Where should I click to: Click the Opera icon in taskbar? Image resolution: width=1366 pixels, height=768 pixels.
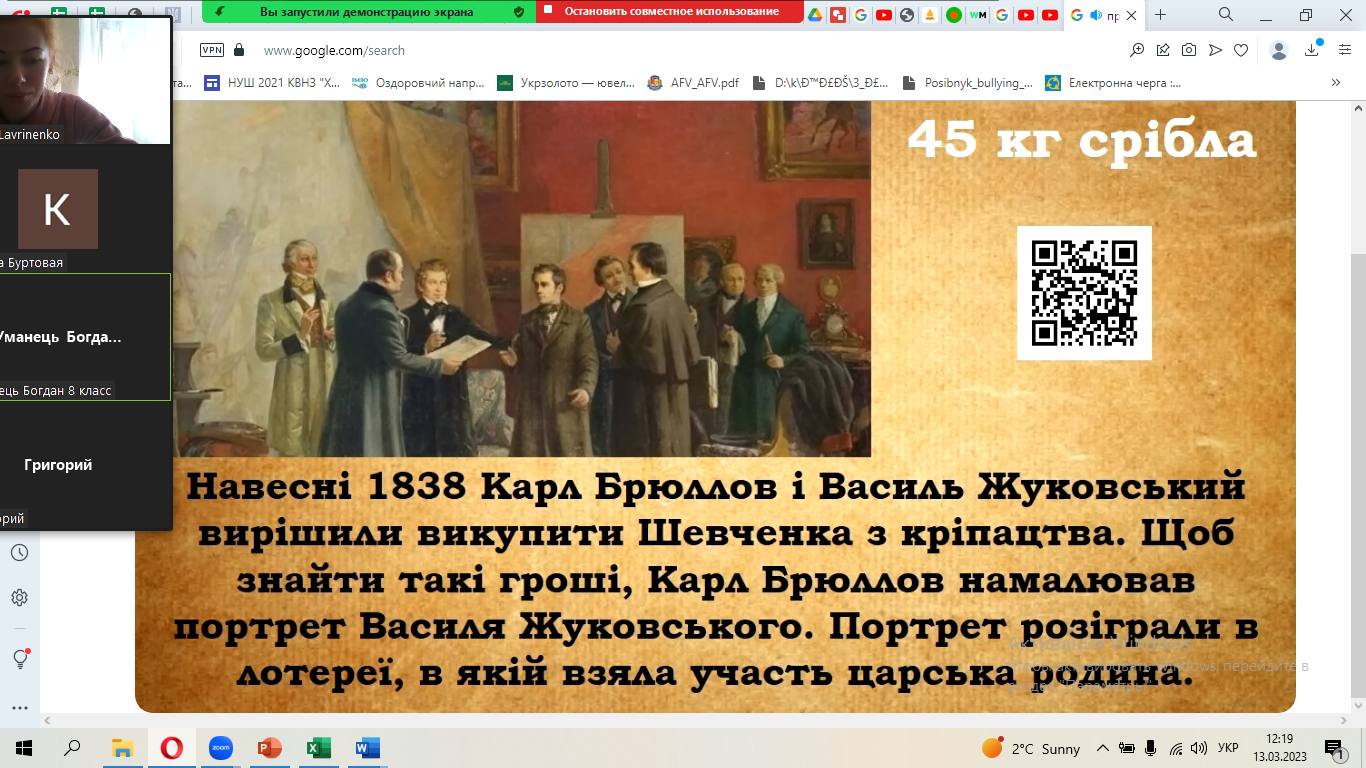click(171, 748)
